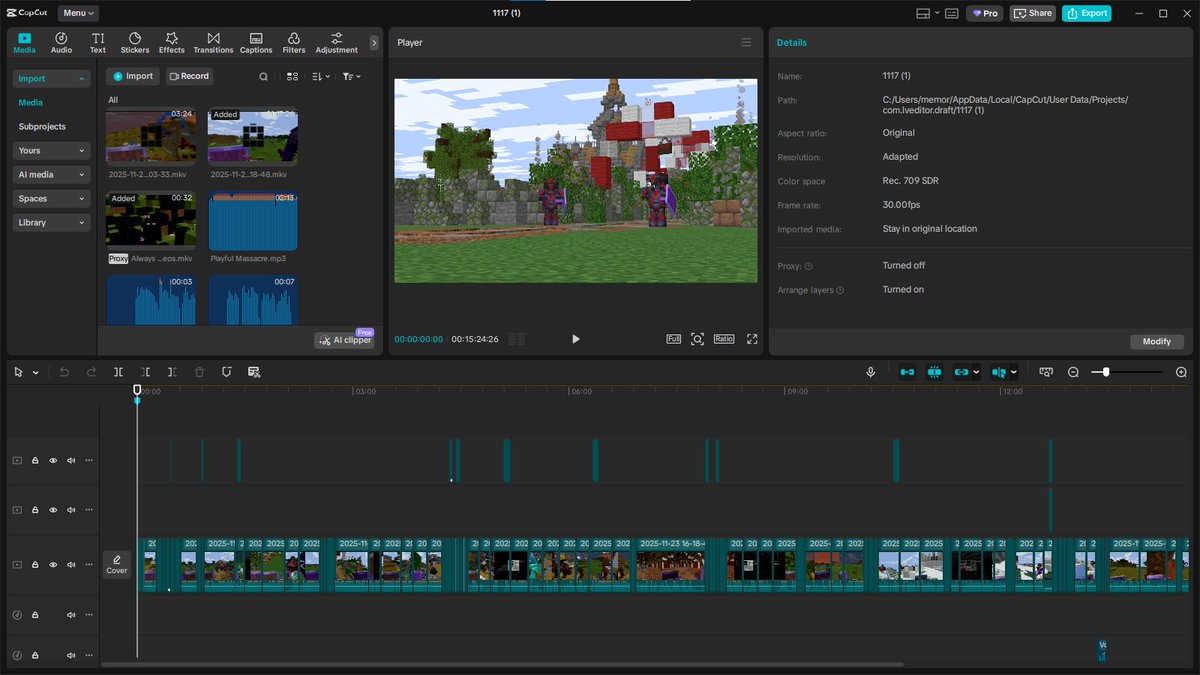Image resolution: width=1200 pixels, height=675 pixels.
Task: Add a marker with shield icon
Action: tap(227, 372)
